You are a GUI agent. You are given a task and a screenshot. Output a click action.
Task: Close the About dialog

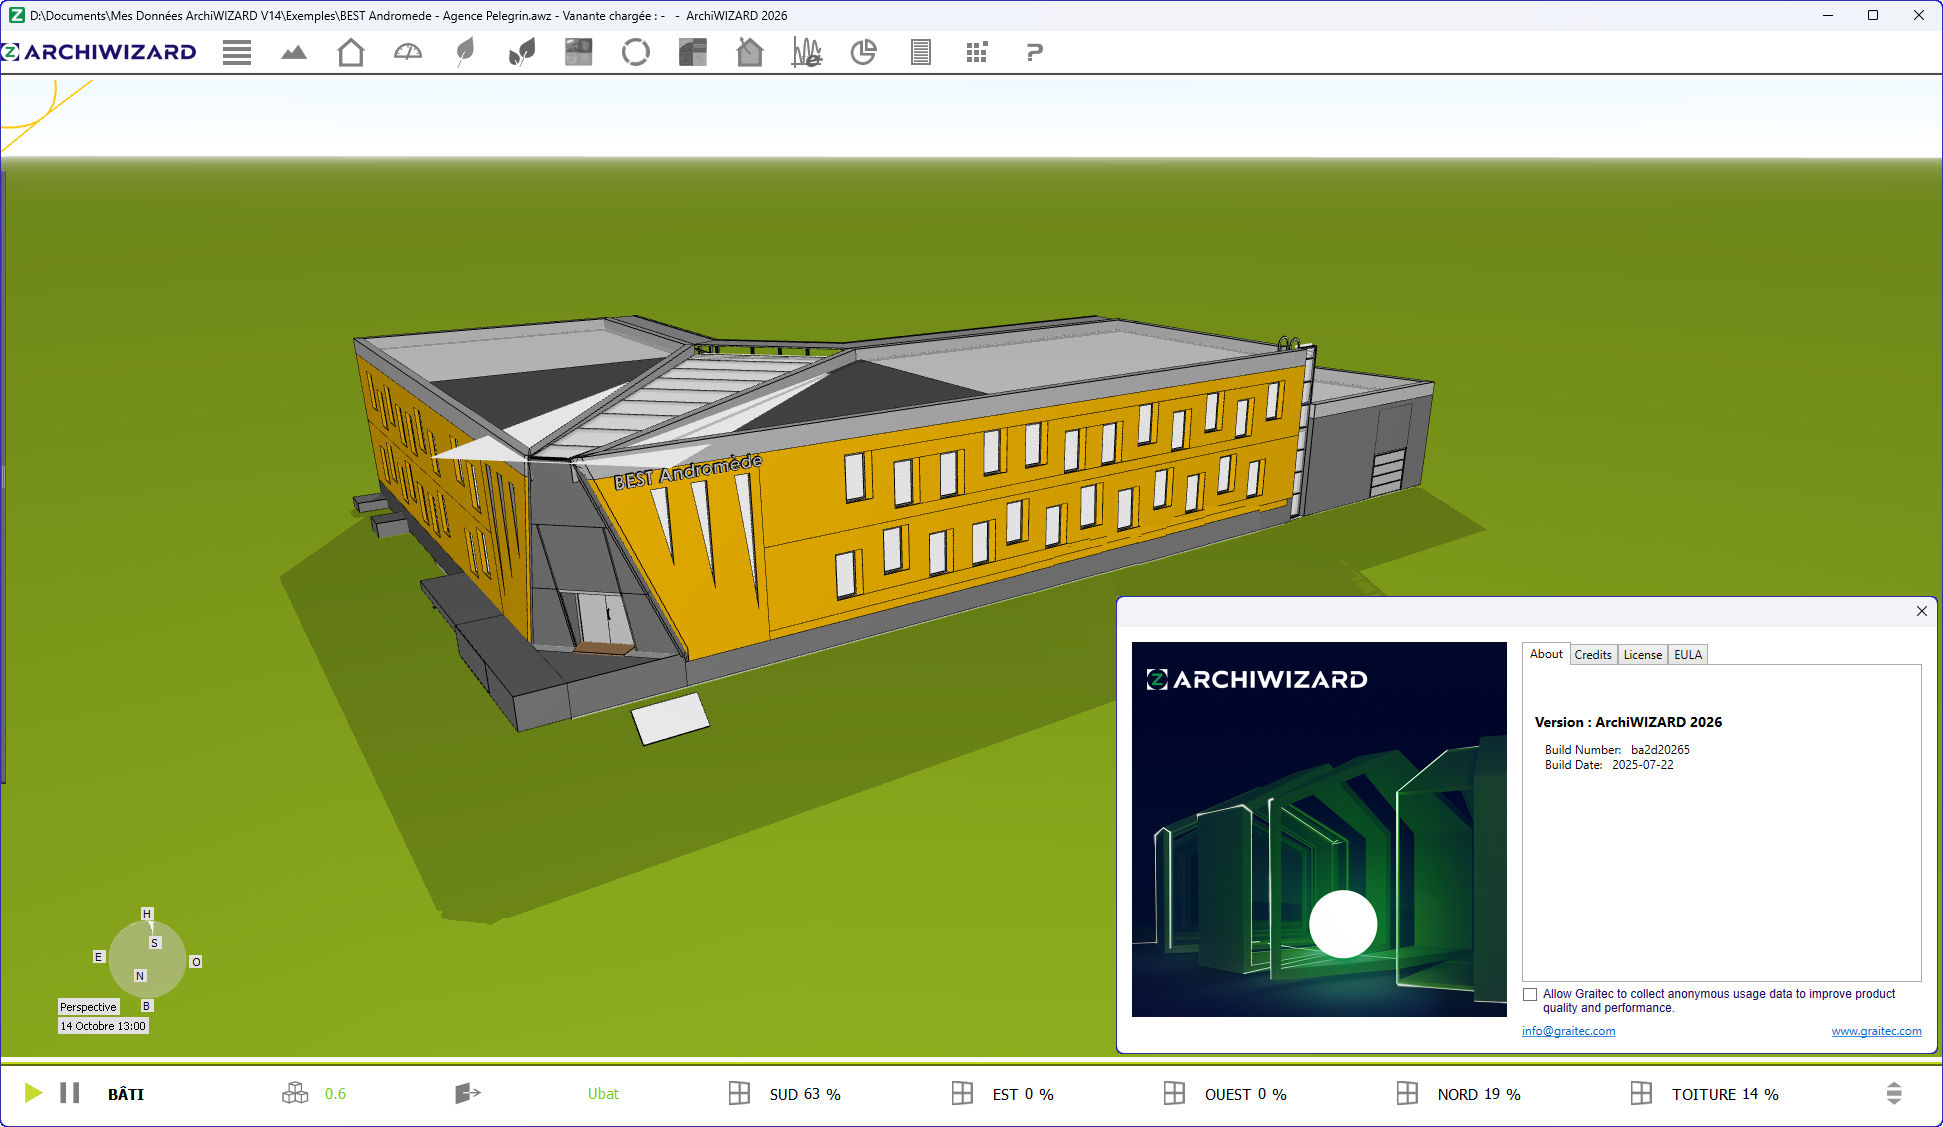(x=1921, y=611)
